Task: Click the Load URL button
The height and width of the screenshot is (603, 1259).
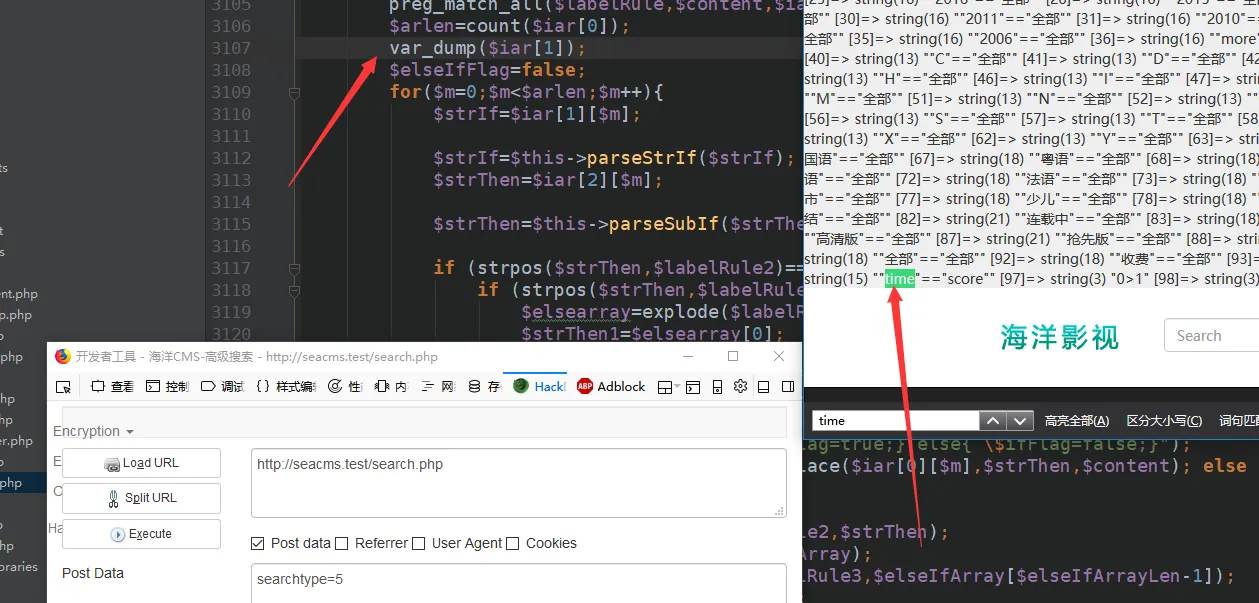Action: click(x=141, y=463)
